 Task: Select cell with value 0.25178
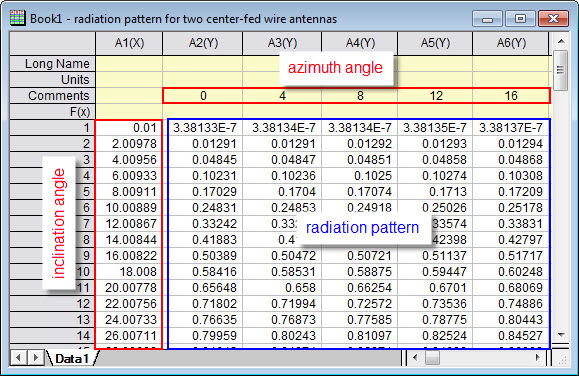point(511,208)
